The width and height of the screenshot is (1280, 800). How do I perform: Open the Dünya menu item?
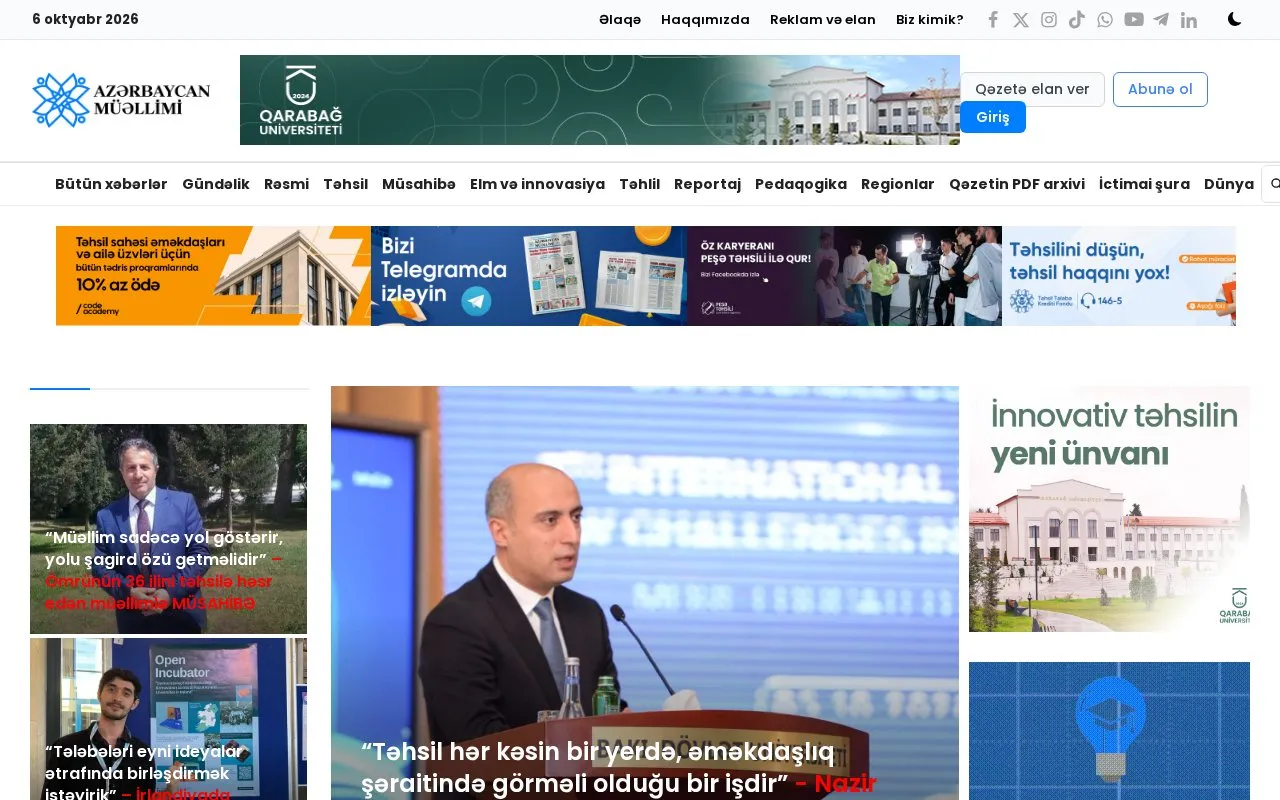[x=1229, y=184]
